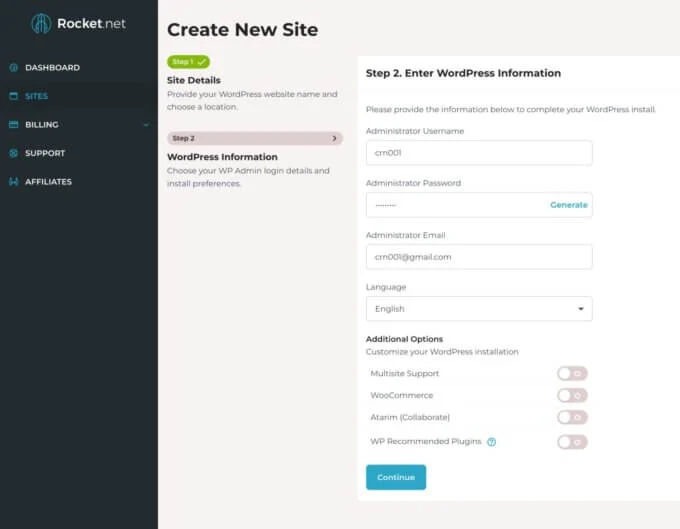Click the Step 2 progress bar
680x529 pixels.
(x=255, y=138)
